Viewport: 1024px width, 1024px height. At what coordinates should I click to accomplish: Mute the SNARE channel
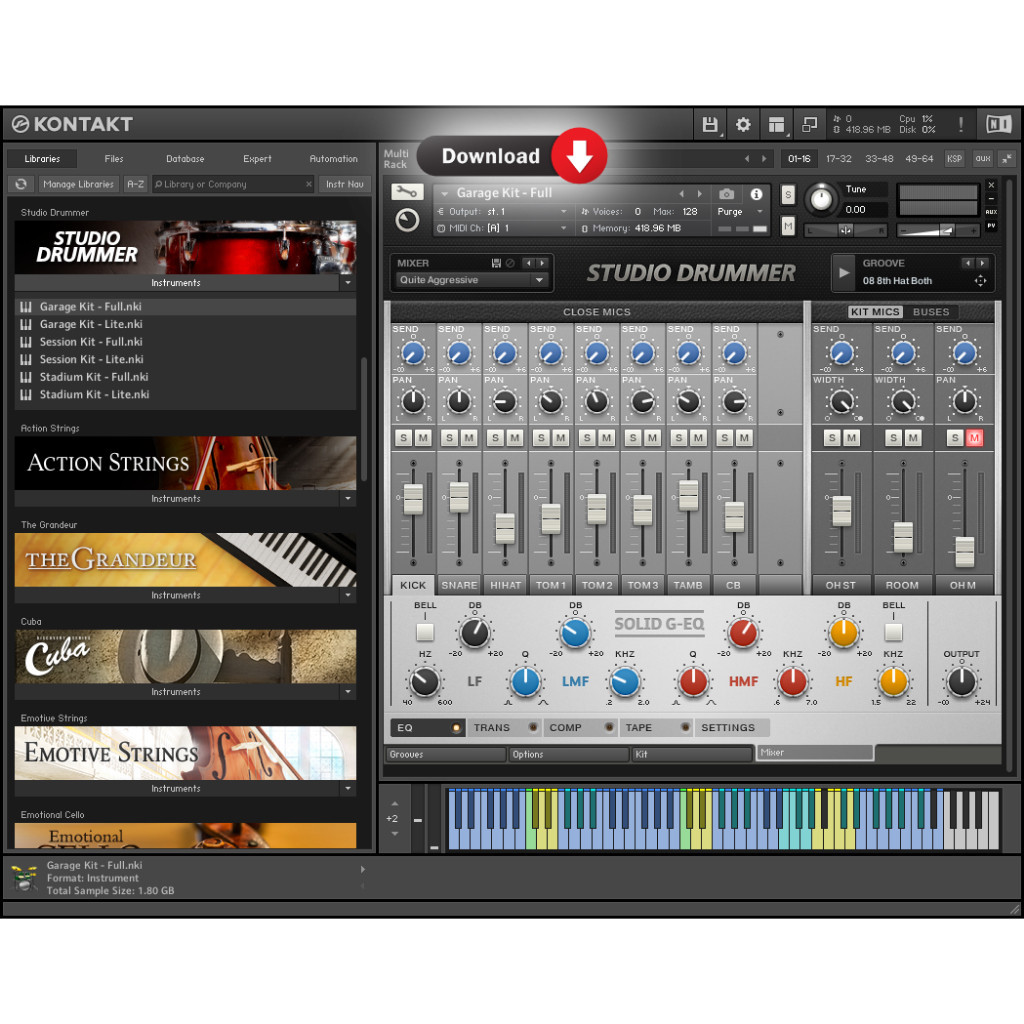coord(469,438)
